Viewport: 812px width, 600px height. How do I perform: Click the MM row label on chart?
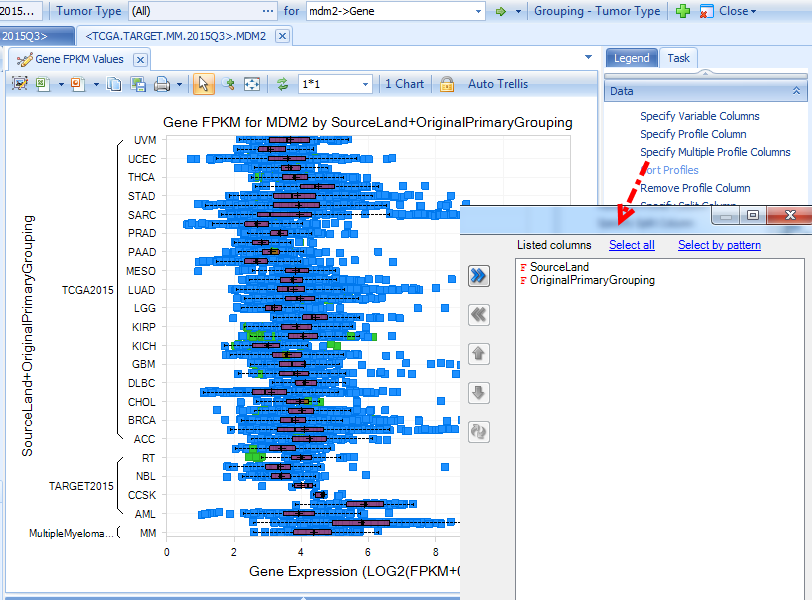click(148, 533)
